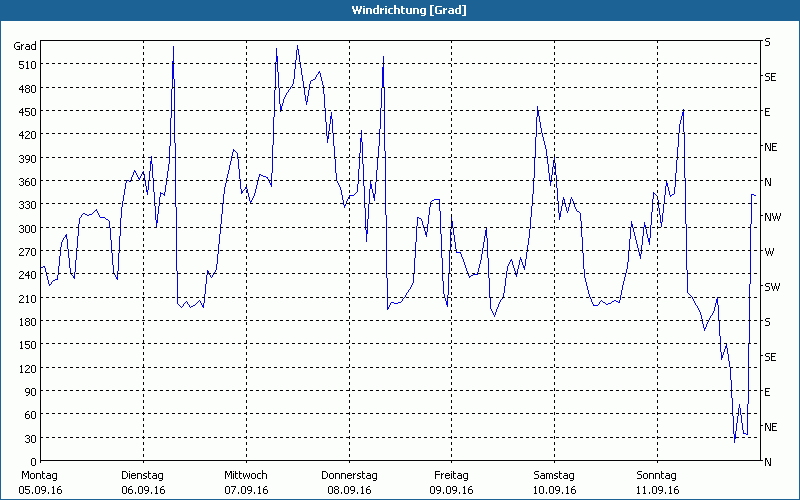Click the 60 axis value
The image size is (800, 500).
coord(30,415)
